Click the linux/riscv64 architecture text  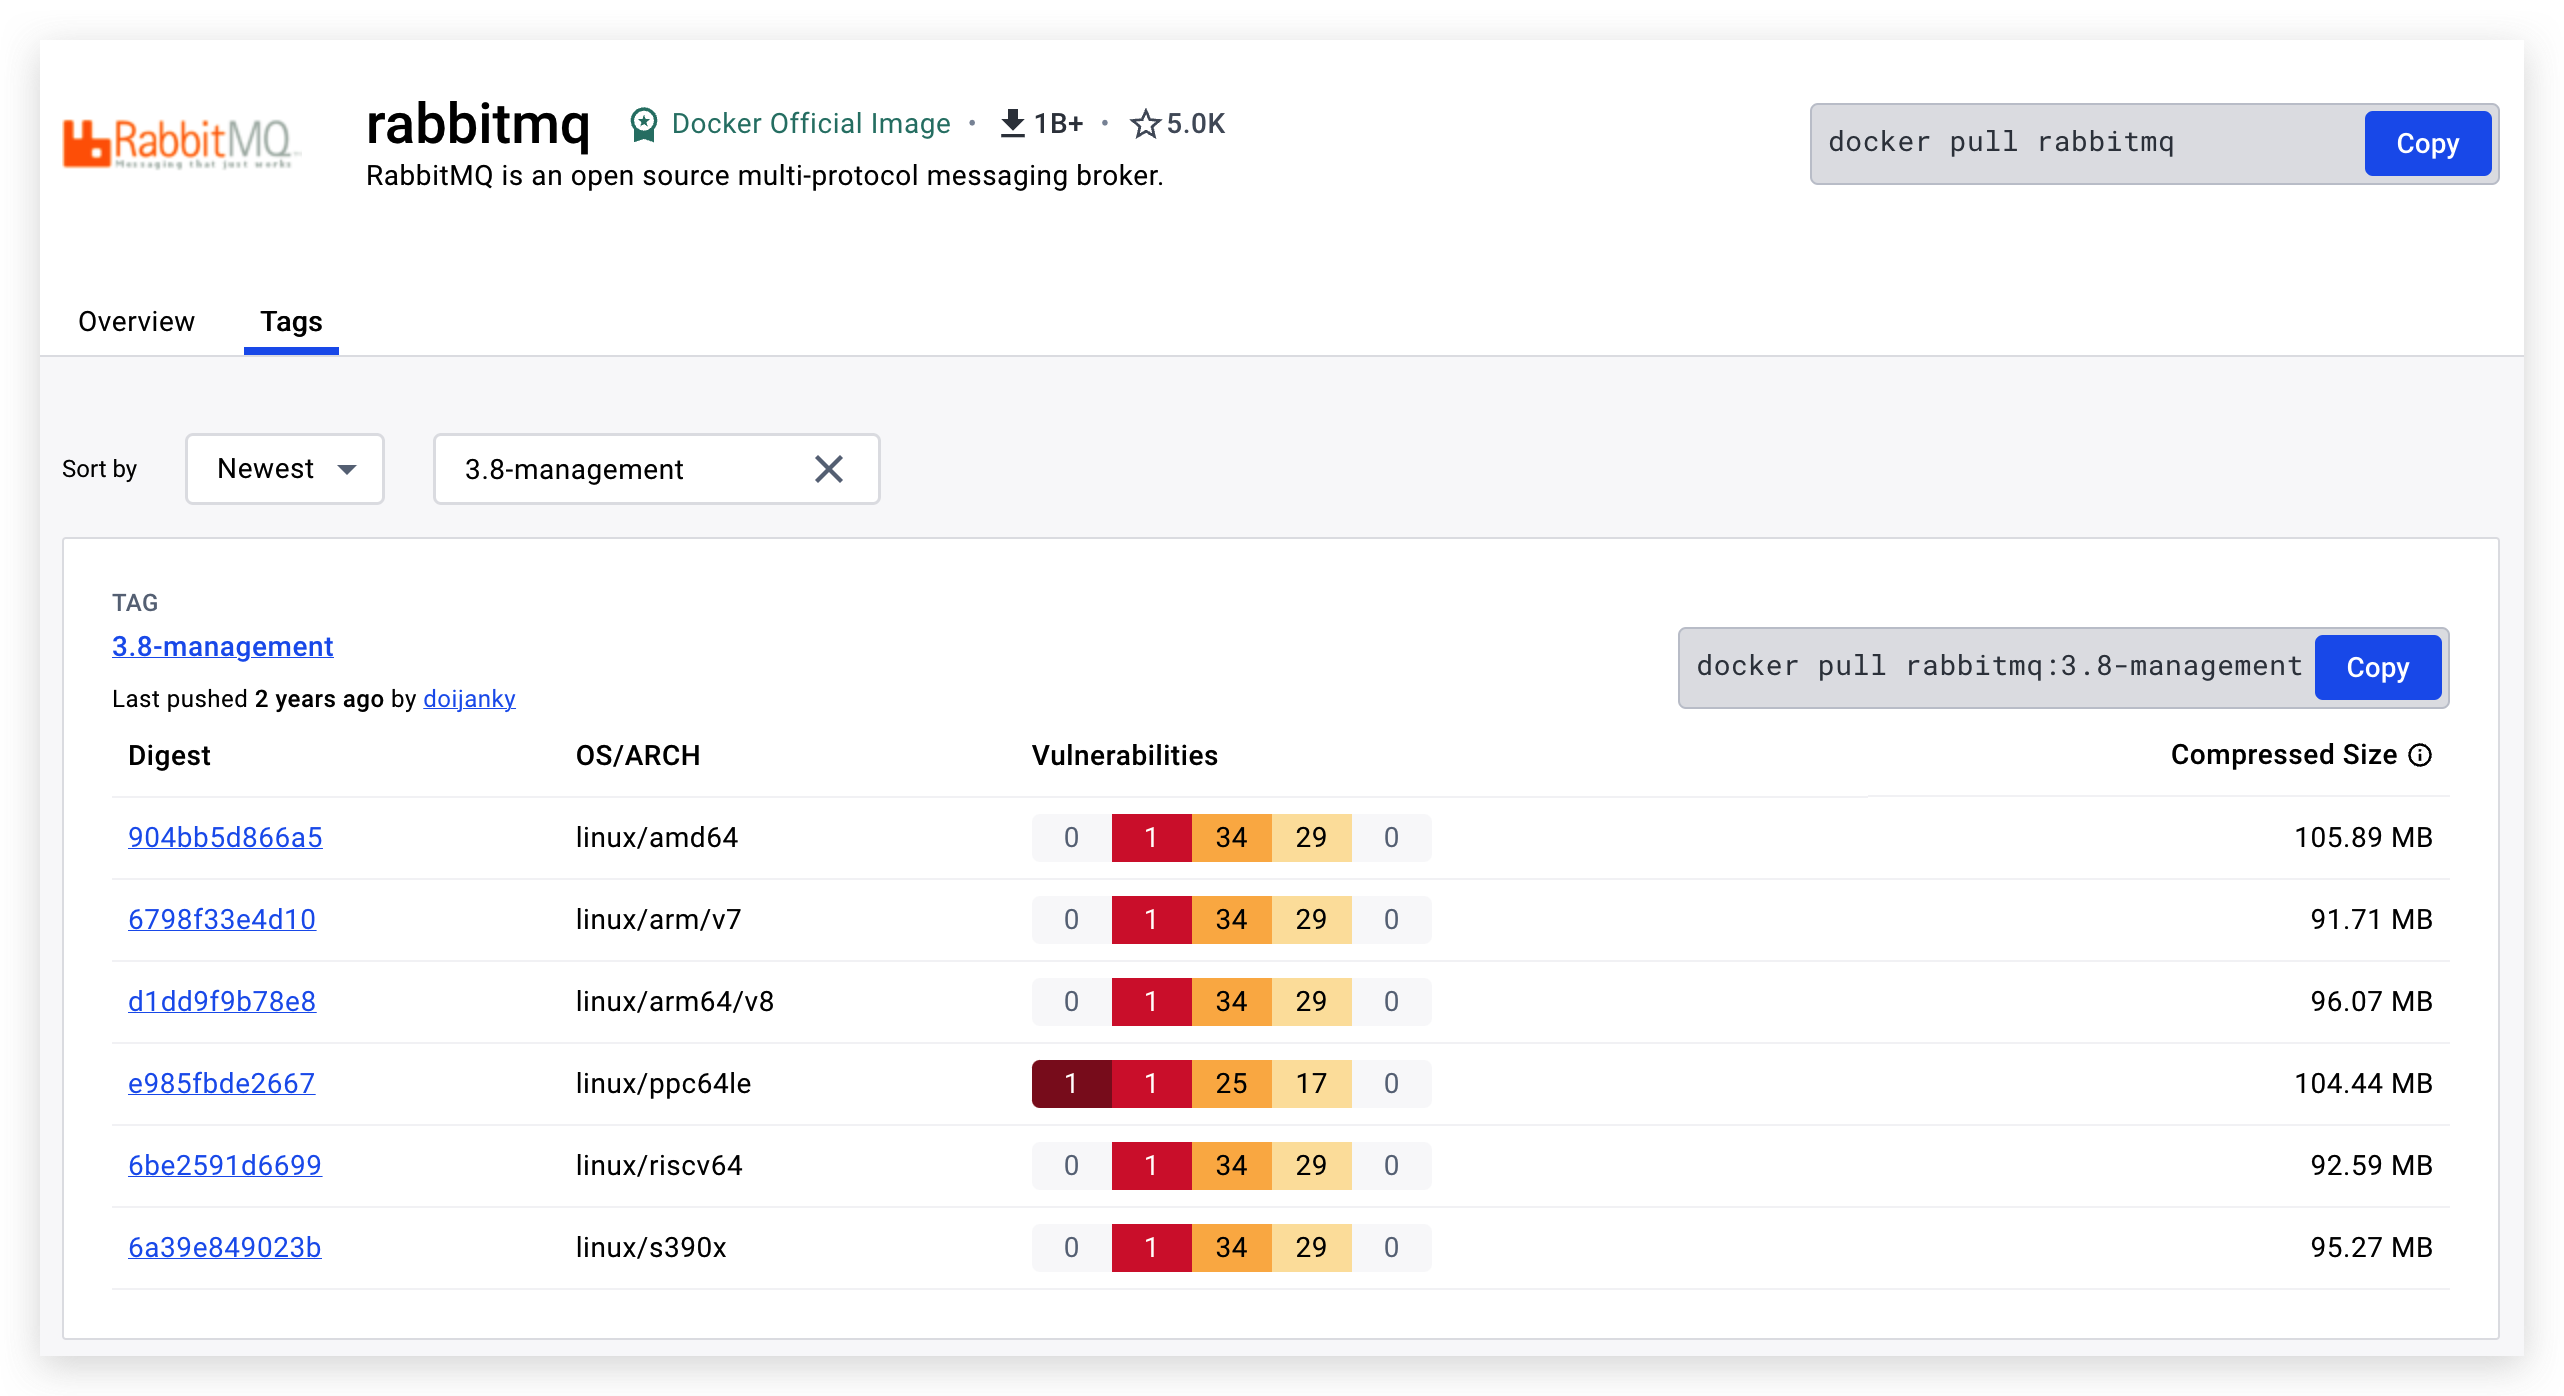tap(659, 1166)
